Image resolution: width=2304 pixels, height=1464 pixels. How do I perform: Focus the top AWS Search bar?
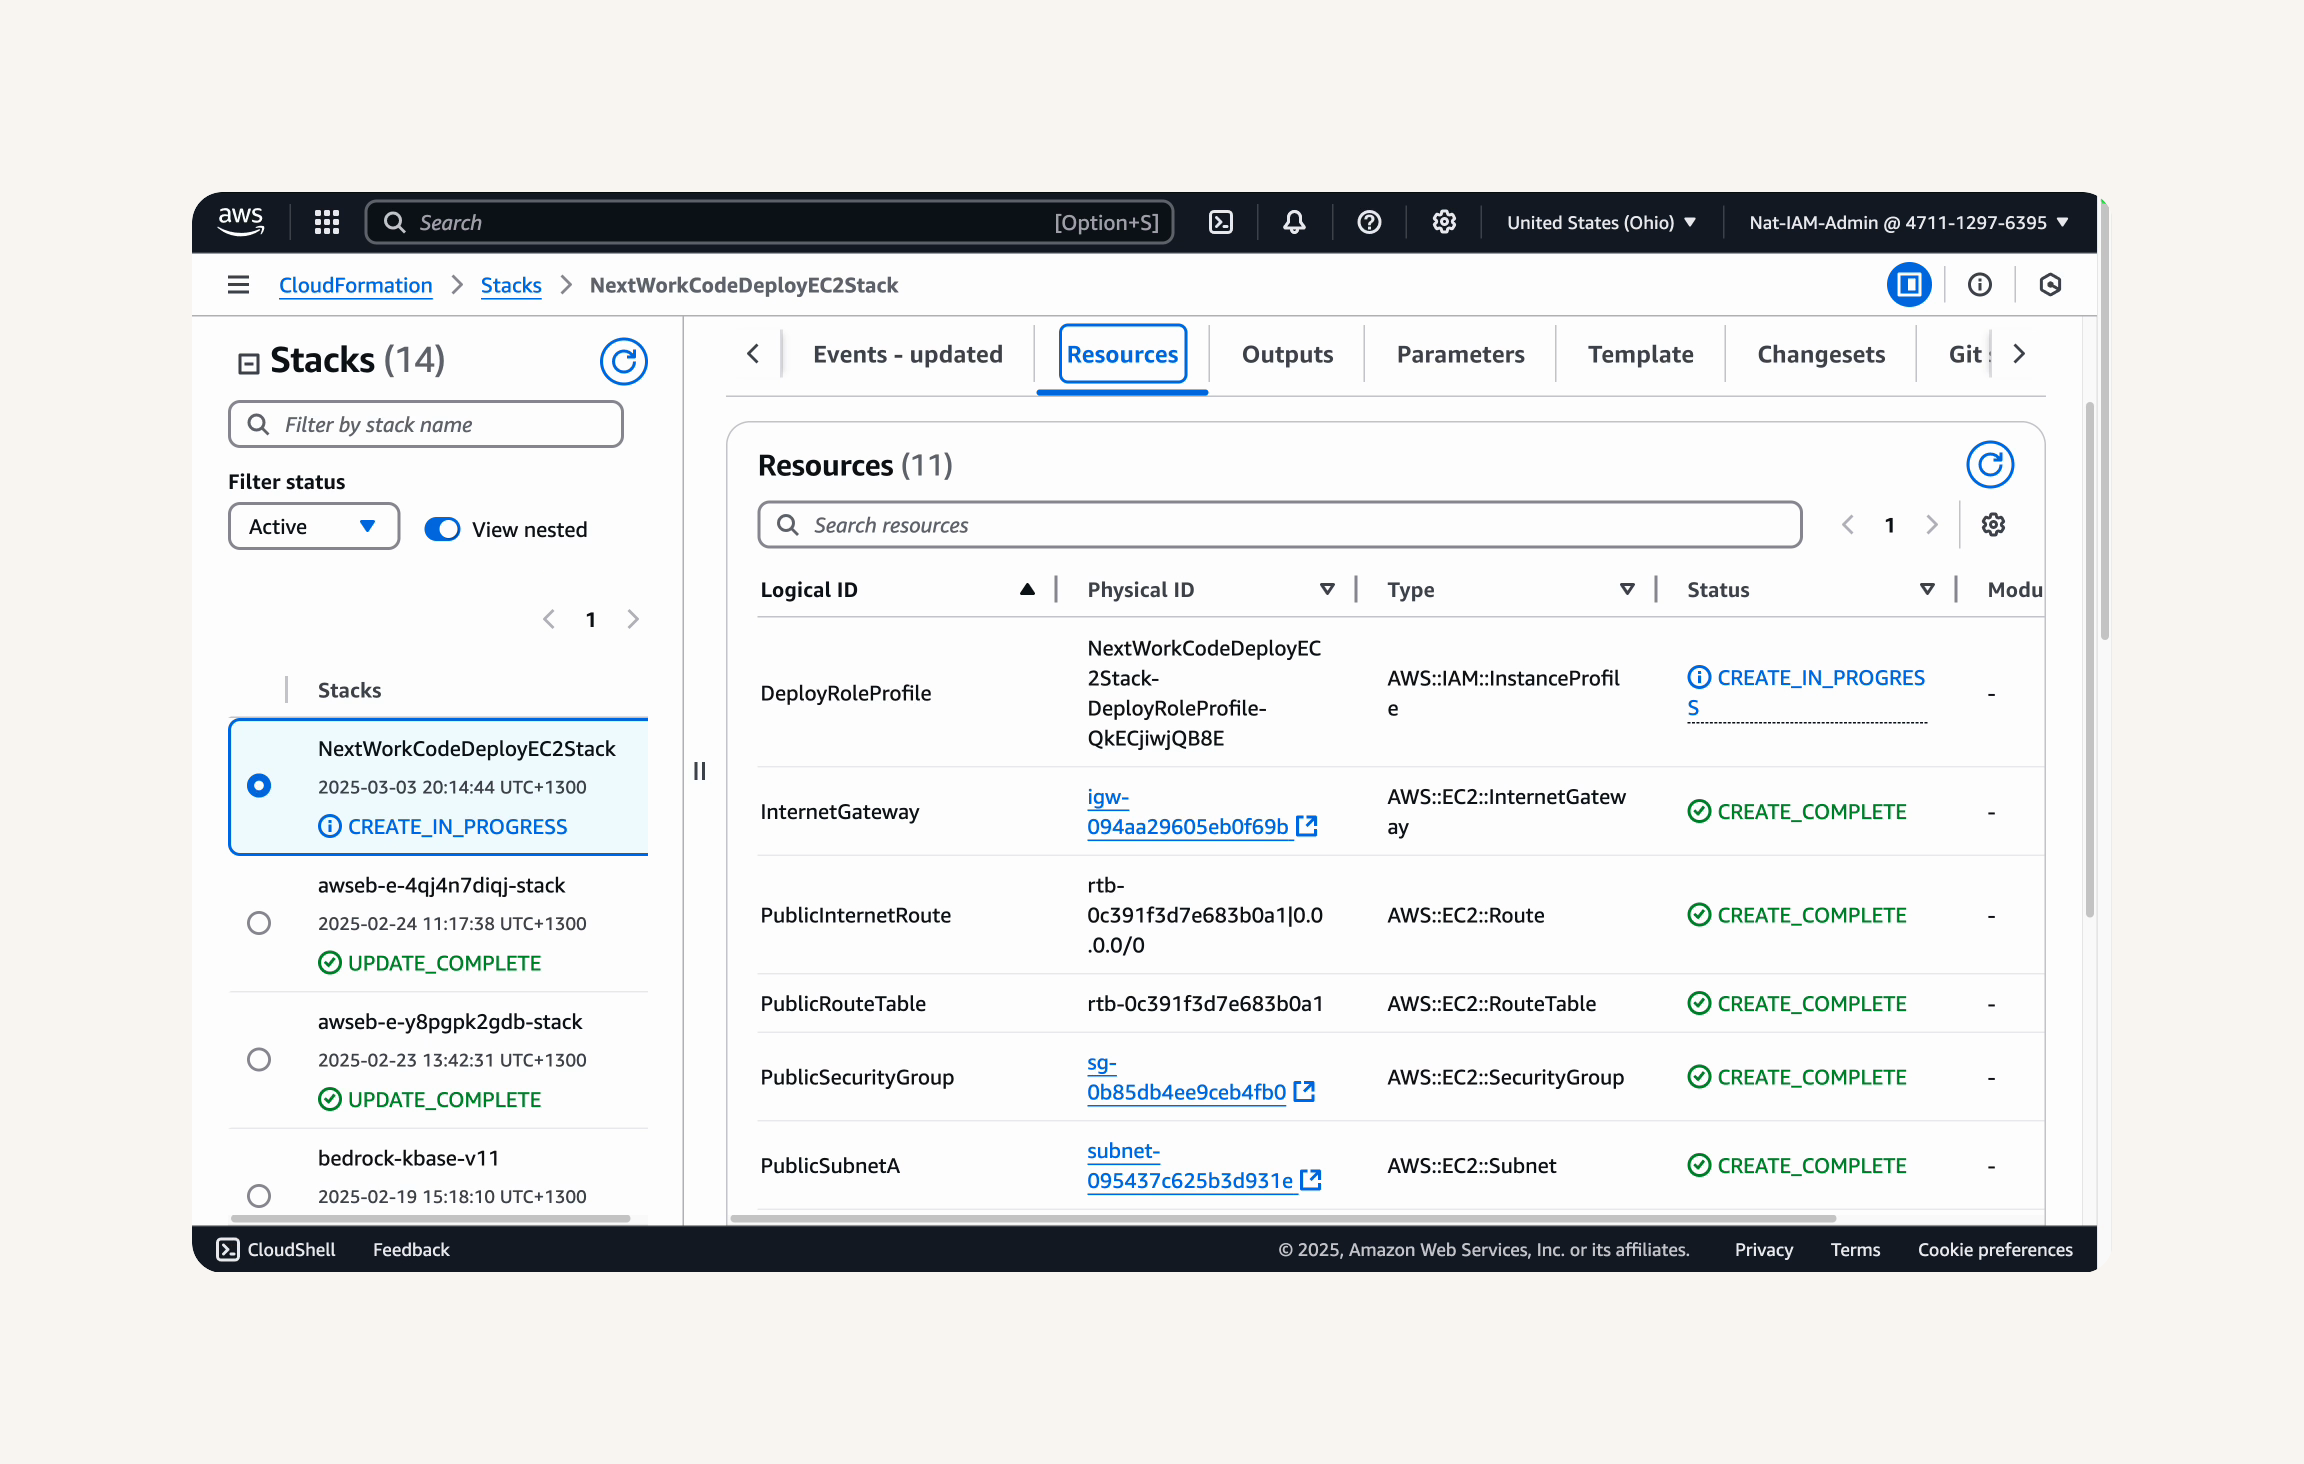(x=769, y=222)
